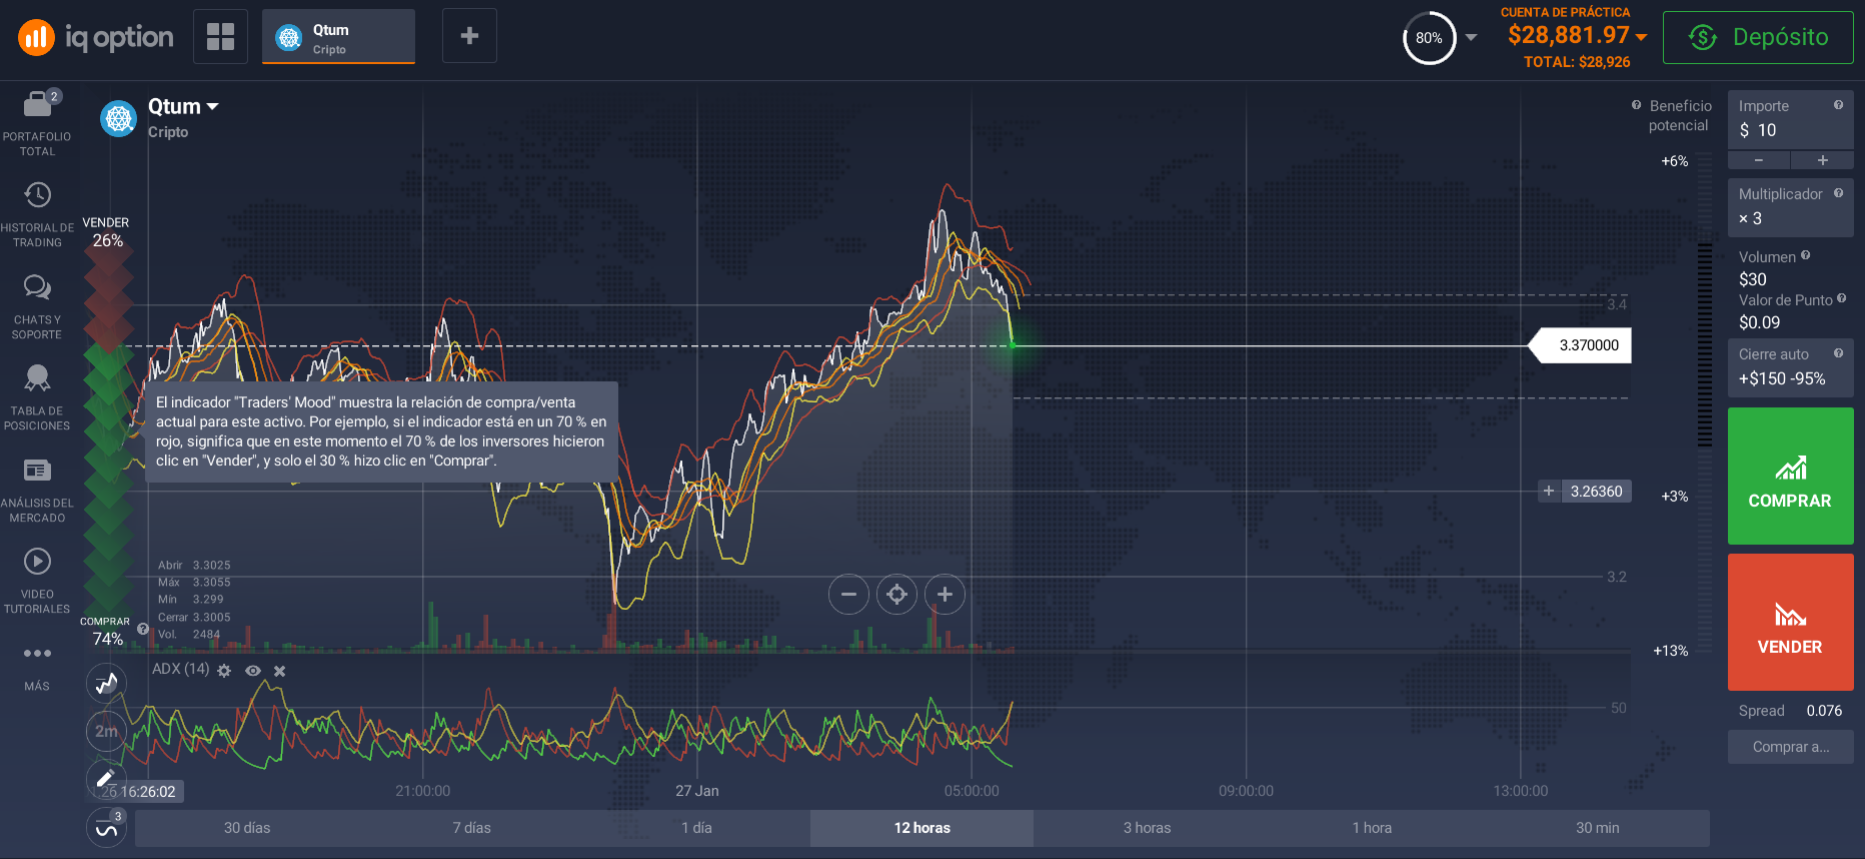Image resolution: width=1865 pixels, height=859 pixels.
Task: Open Tabla de Posiciones leaderboard
Action: click(x=37, y=398)
